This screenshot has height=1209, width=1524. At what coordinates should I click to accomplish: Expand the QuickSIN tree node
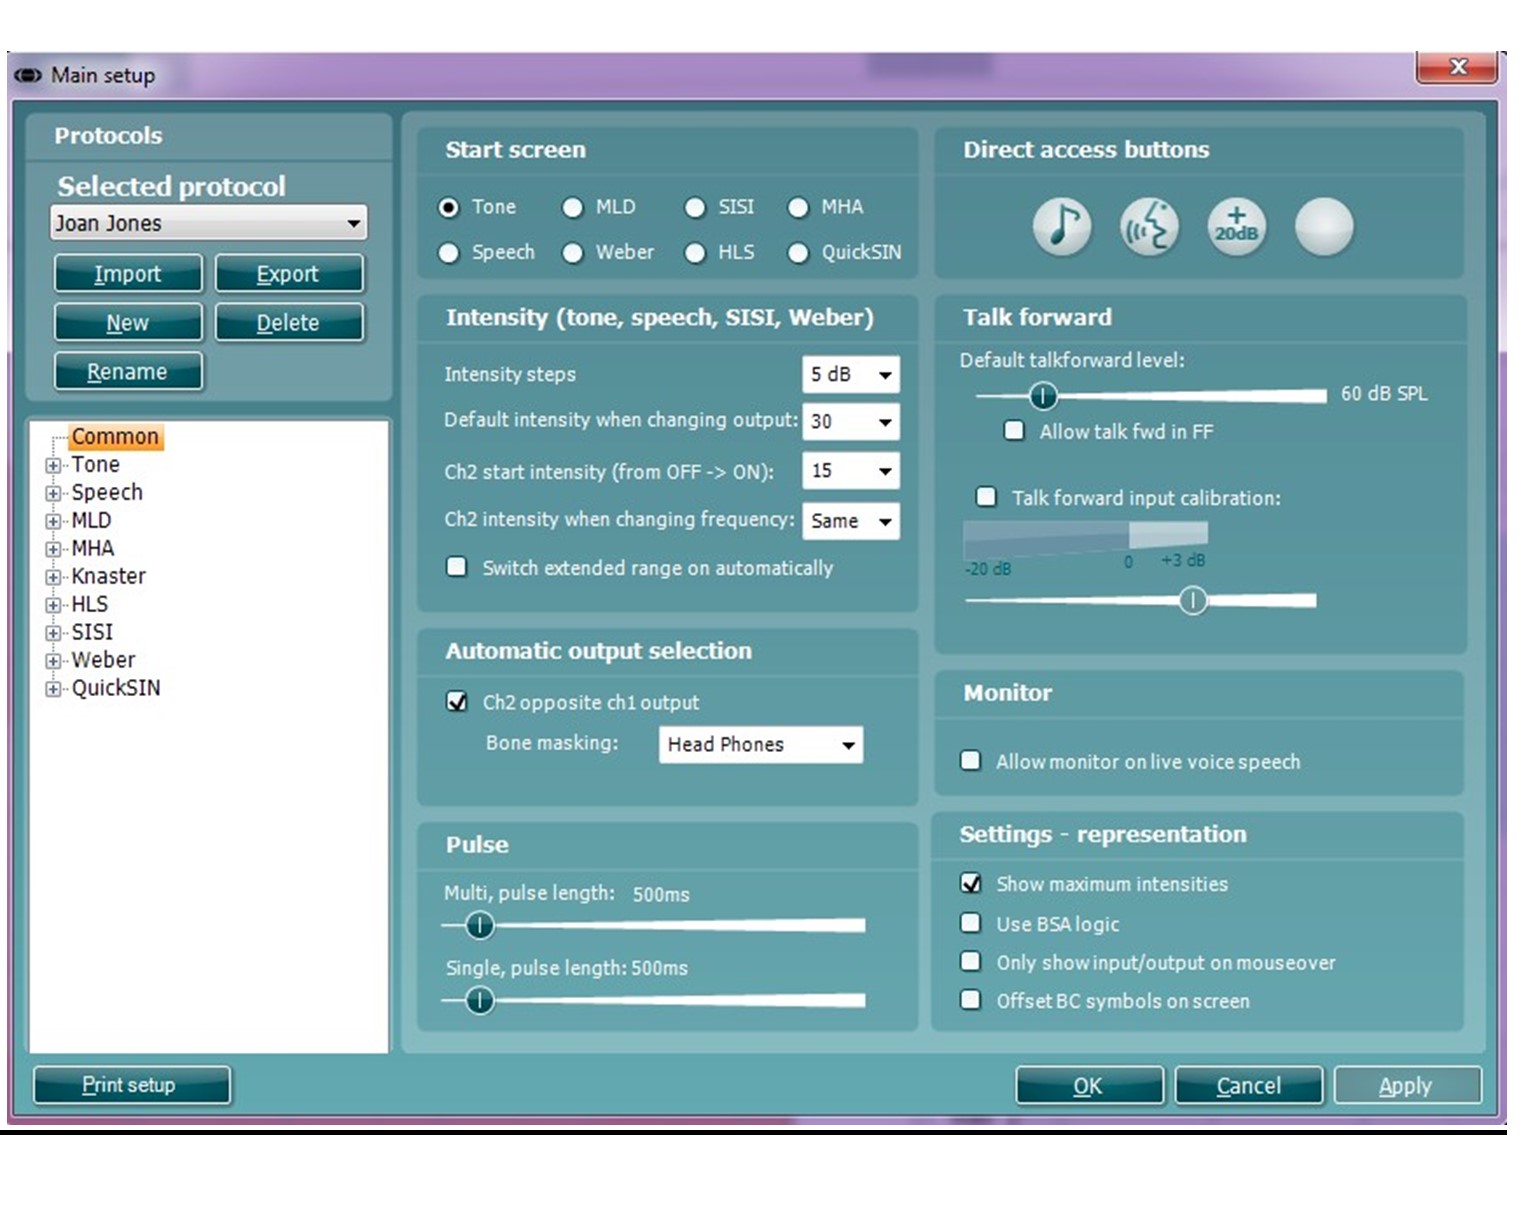(x=53, y=689)
